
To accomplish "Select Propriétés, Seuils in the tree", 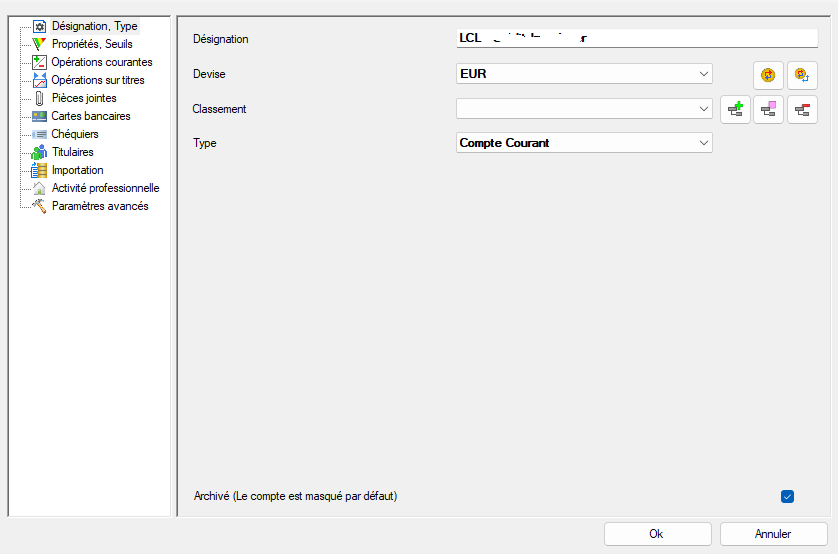I will tap(91, 44).
